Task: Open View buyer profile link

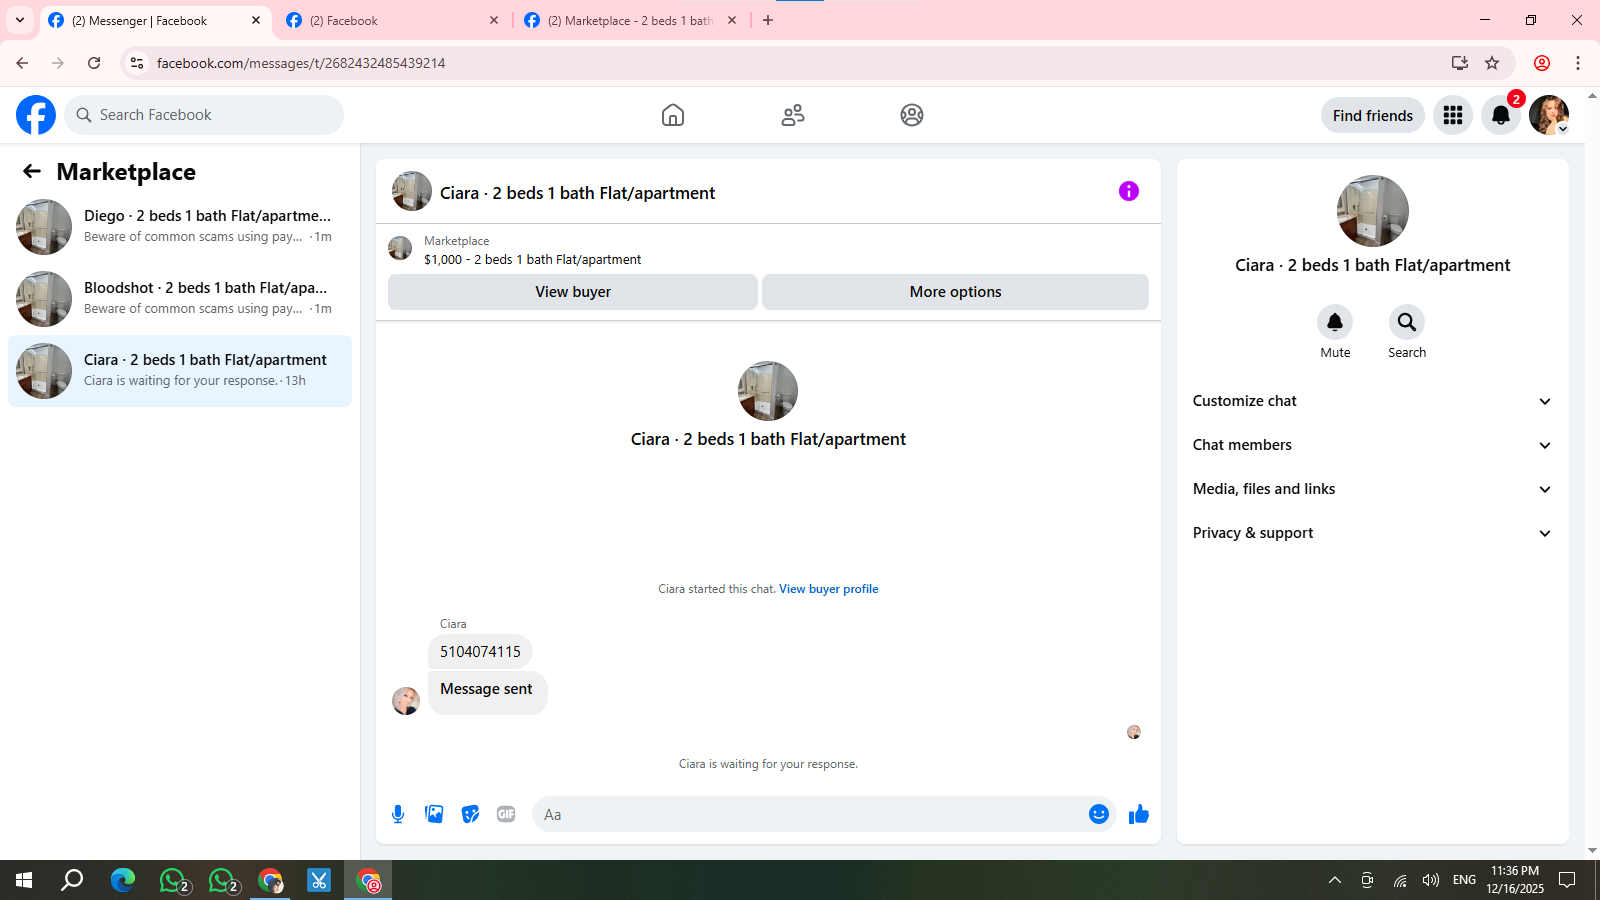Action: point(829,589)
